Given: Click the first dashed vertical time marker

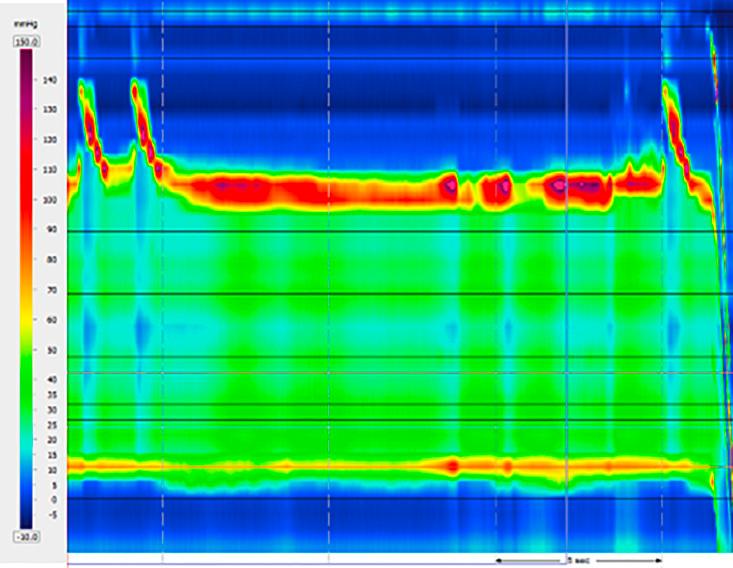Looking at the screenshot, I should tap(162, 300).
